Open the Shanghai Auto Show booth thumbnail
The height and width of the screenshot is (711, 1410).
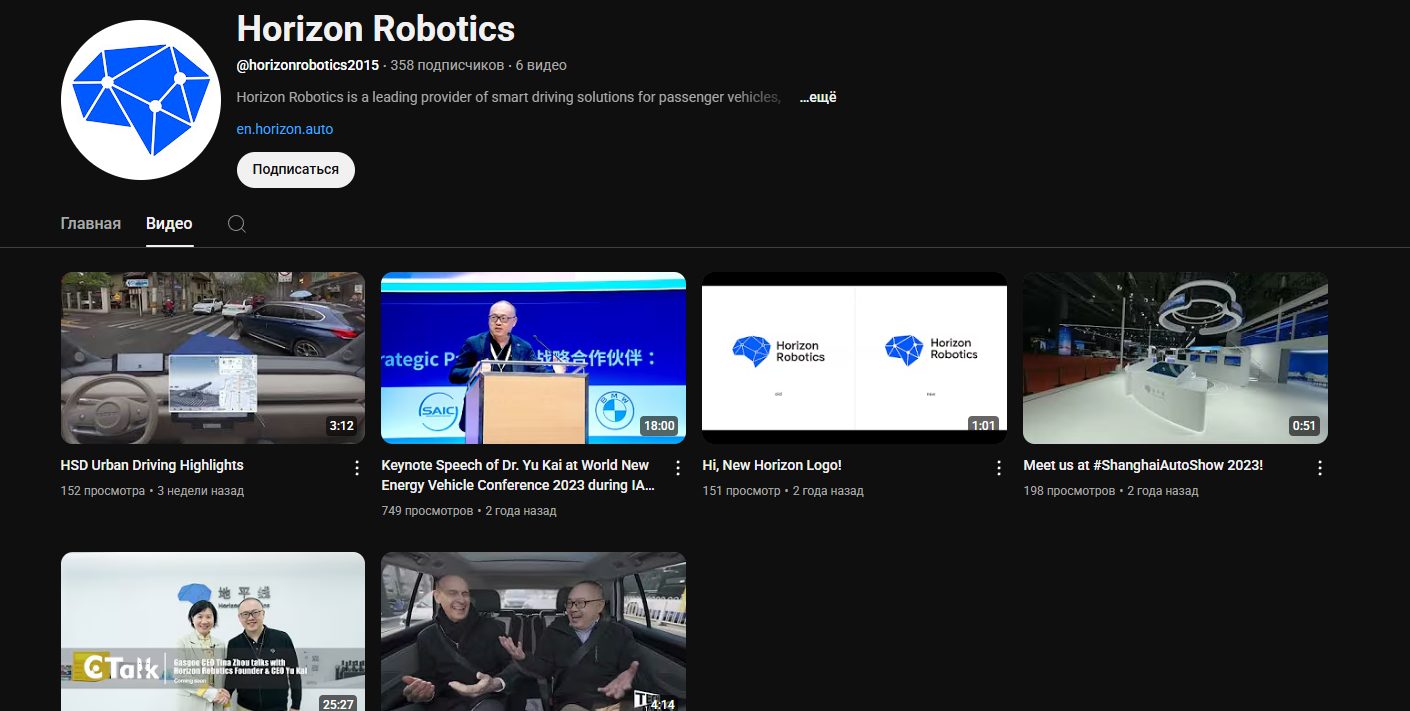1175,358
